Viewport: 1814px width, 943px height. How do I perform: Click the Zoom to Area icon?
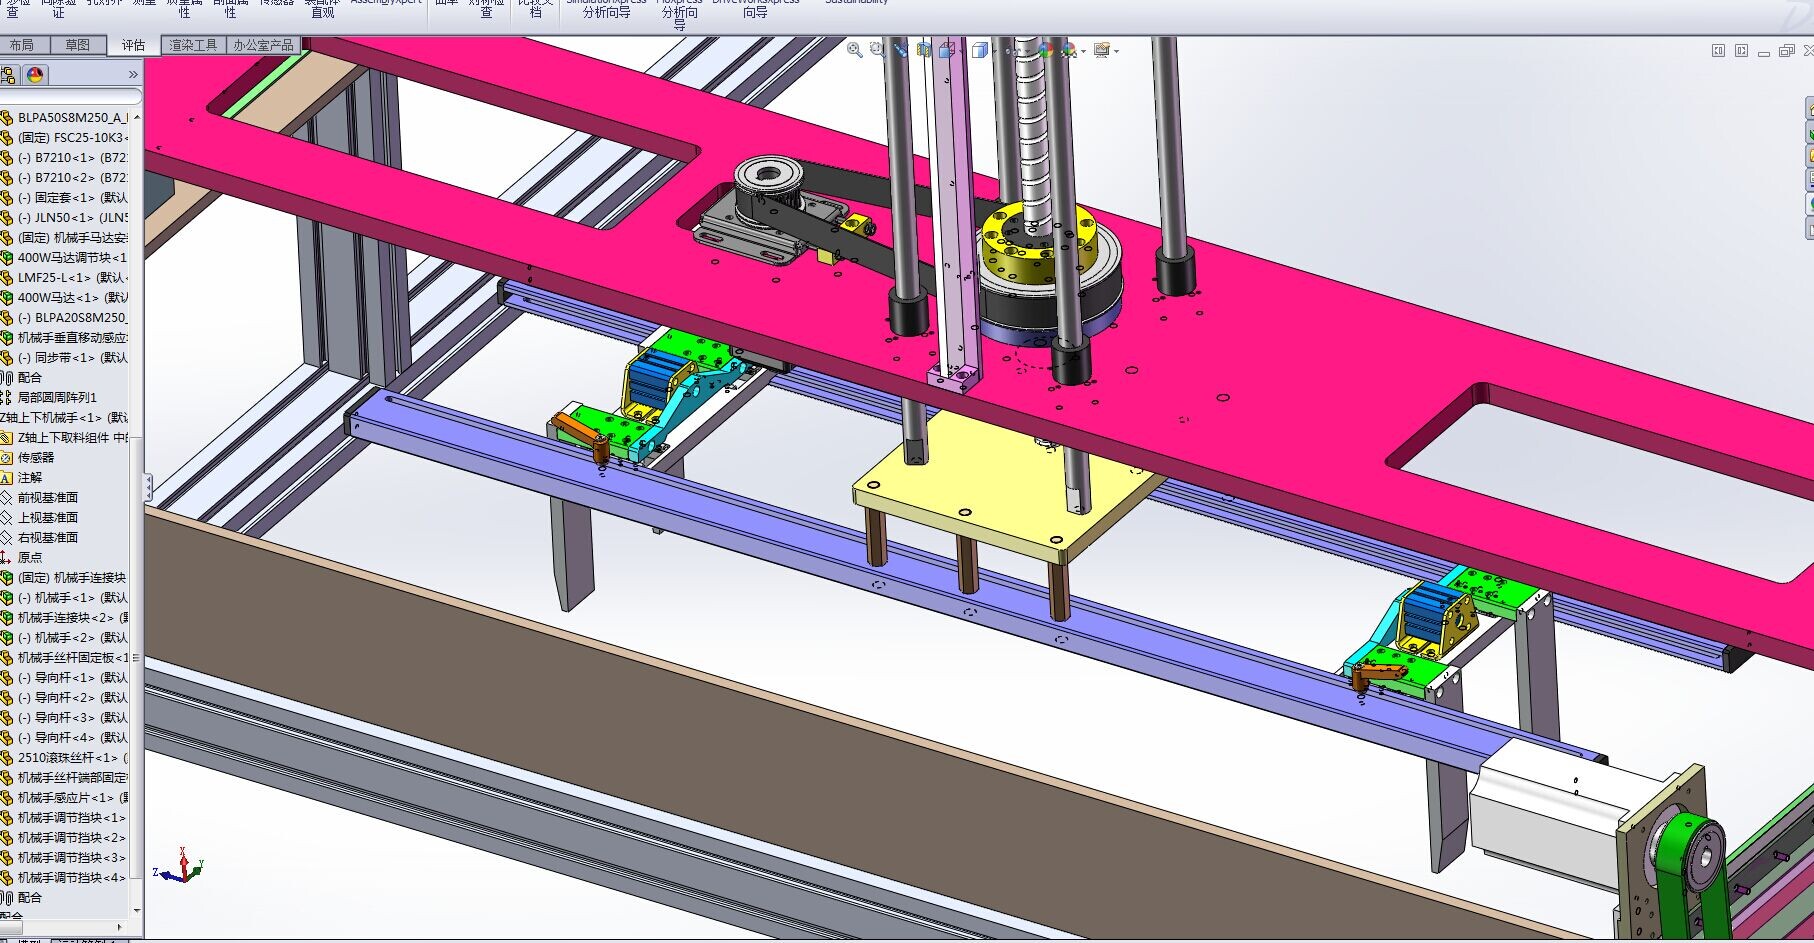point(877,49)
